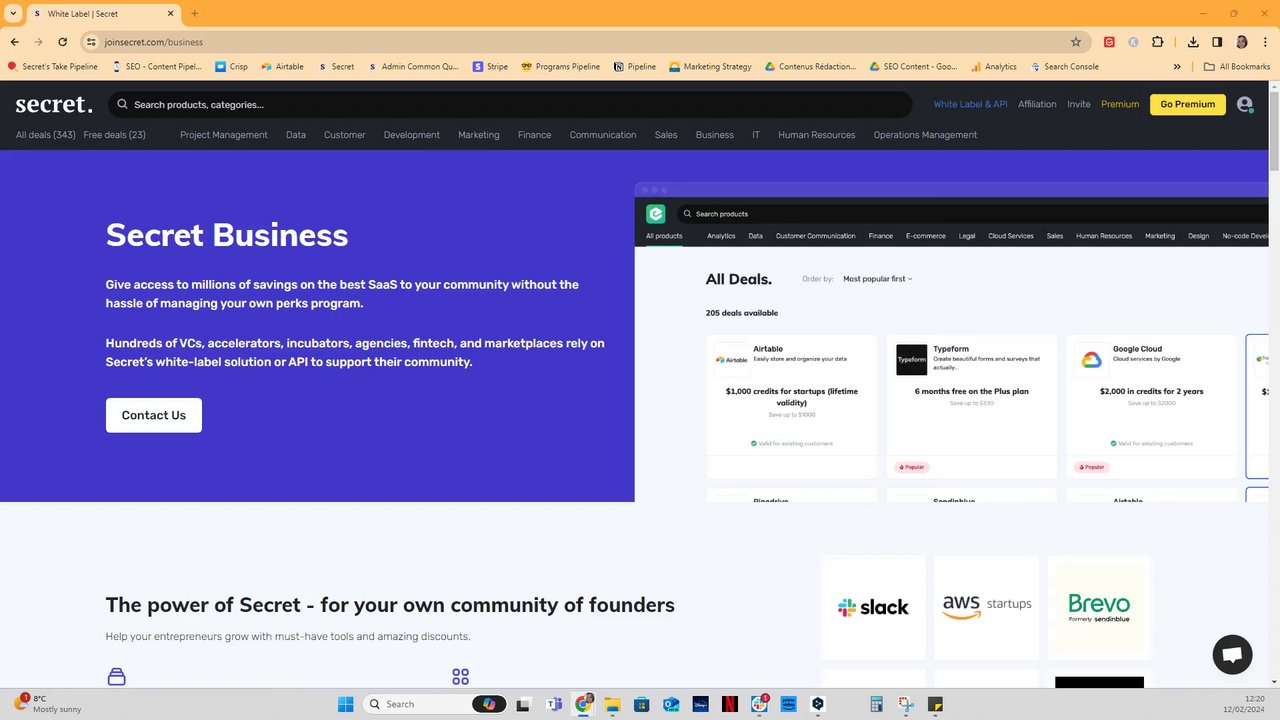The width and height of the screenshot is (1280, 720).
Task: Click the address bar URL
Action: point(154,42)
